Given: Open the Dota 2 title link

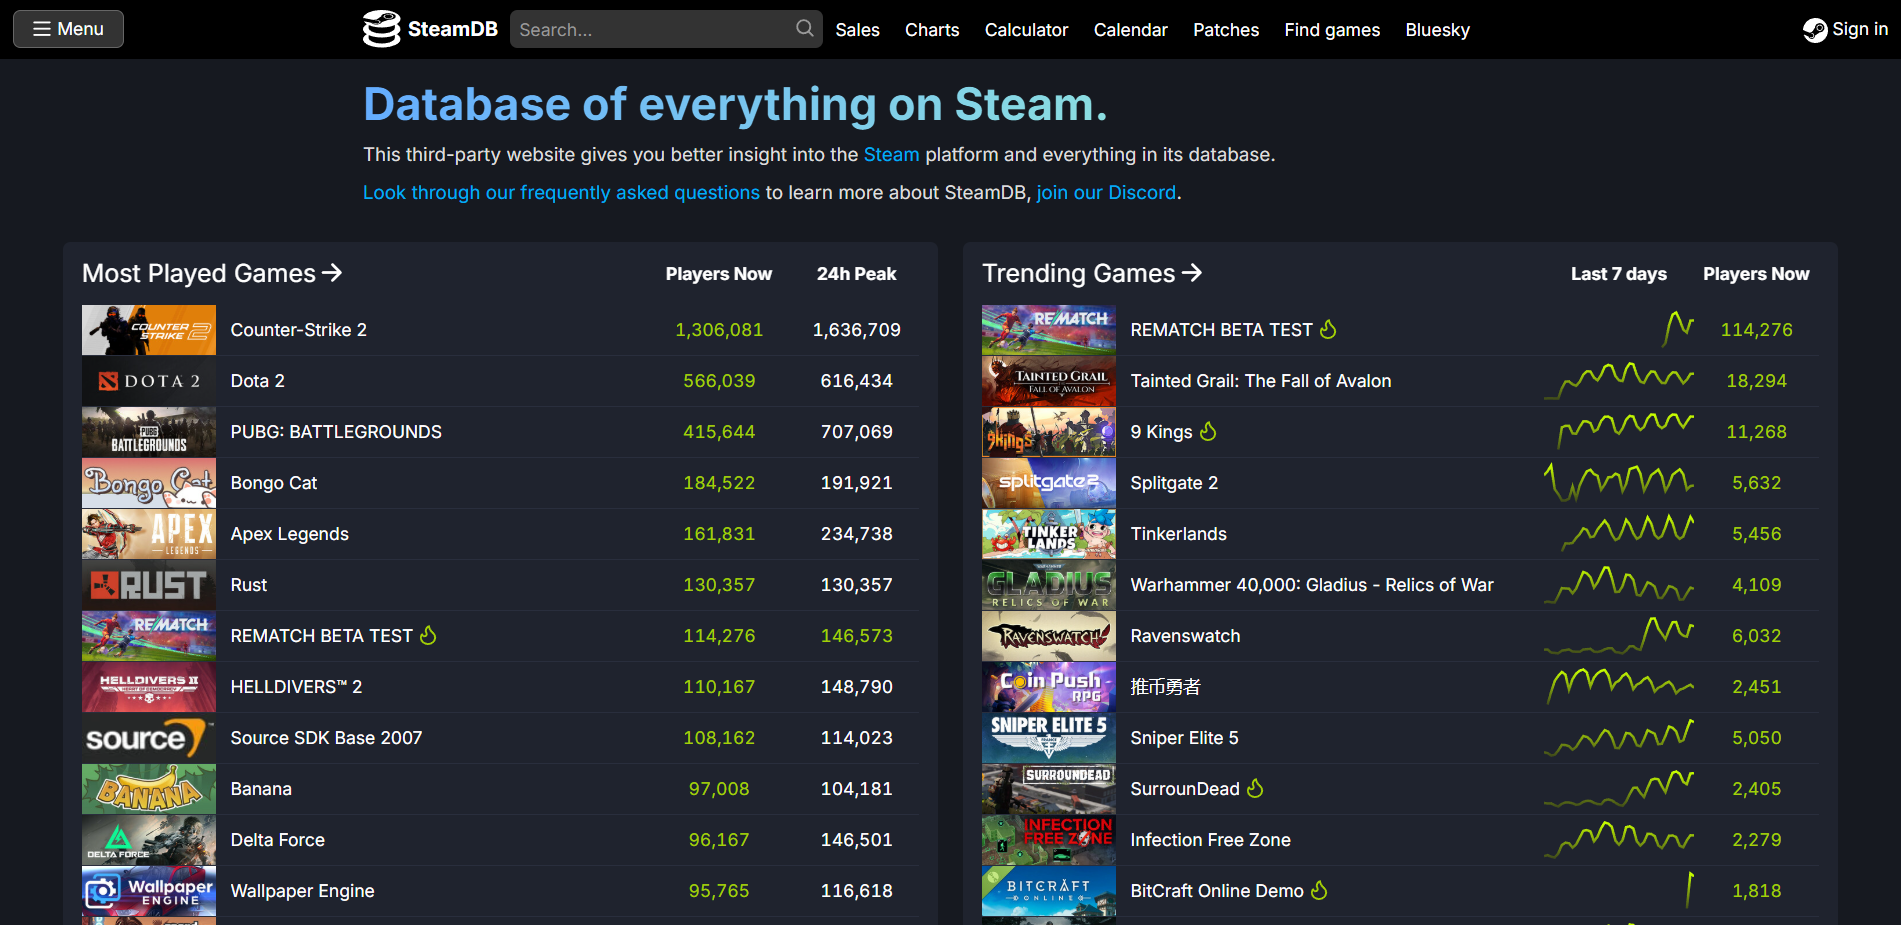Looking at the screenshot, I should [x=257, y=381].
